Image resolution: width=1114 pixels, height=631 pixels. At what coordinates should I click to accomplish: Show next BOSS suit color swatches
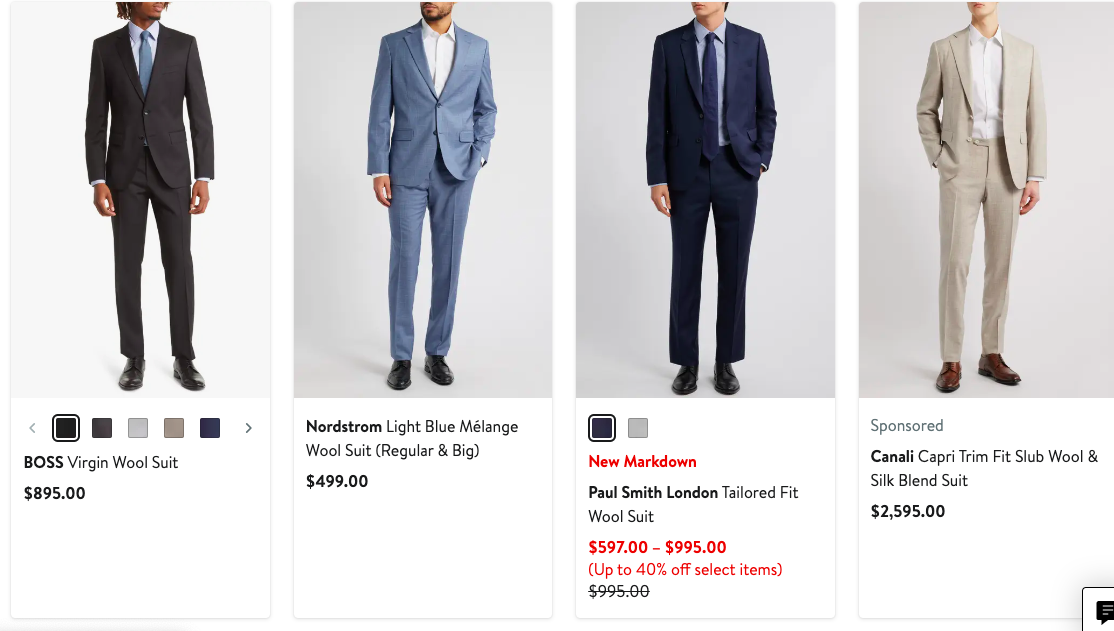click(x=248, y=428)
